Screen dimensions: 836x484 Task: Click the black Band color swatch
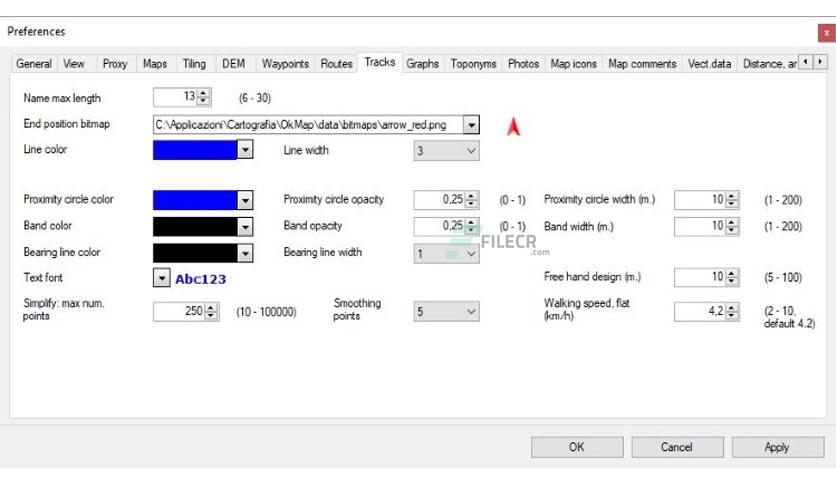tap(195, 227)
